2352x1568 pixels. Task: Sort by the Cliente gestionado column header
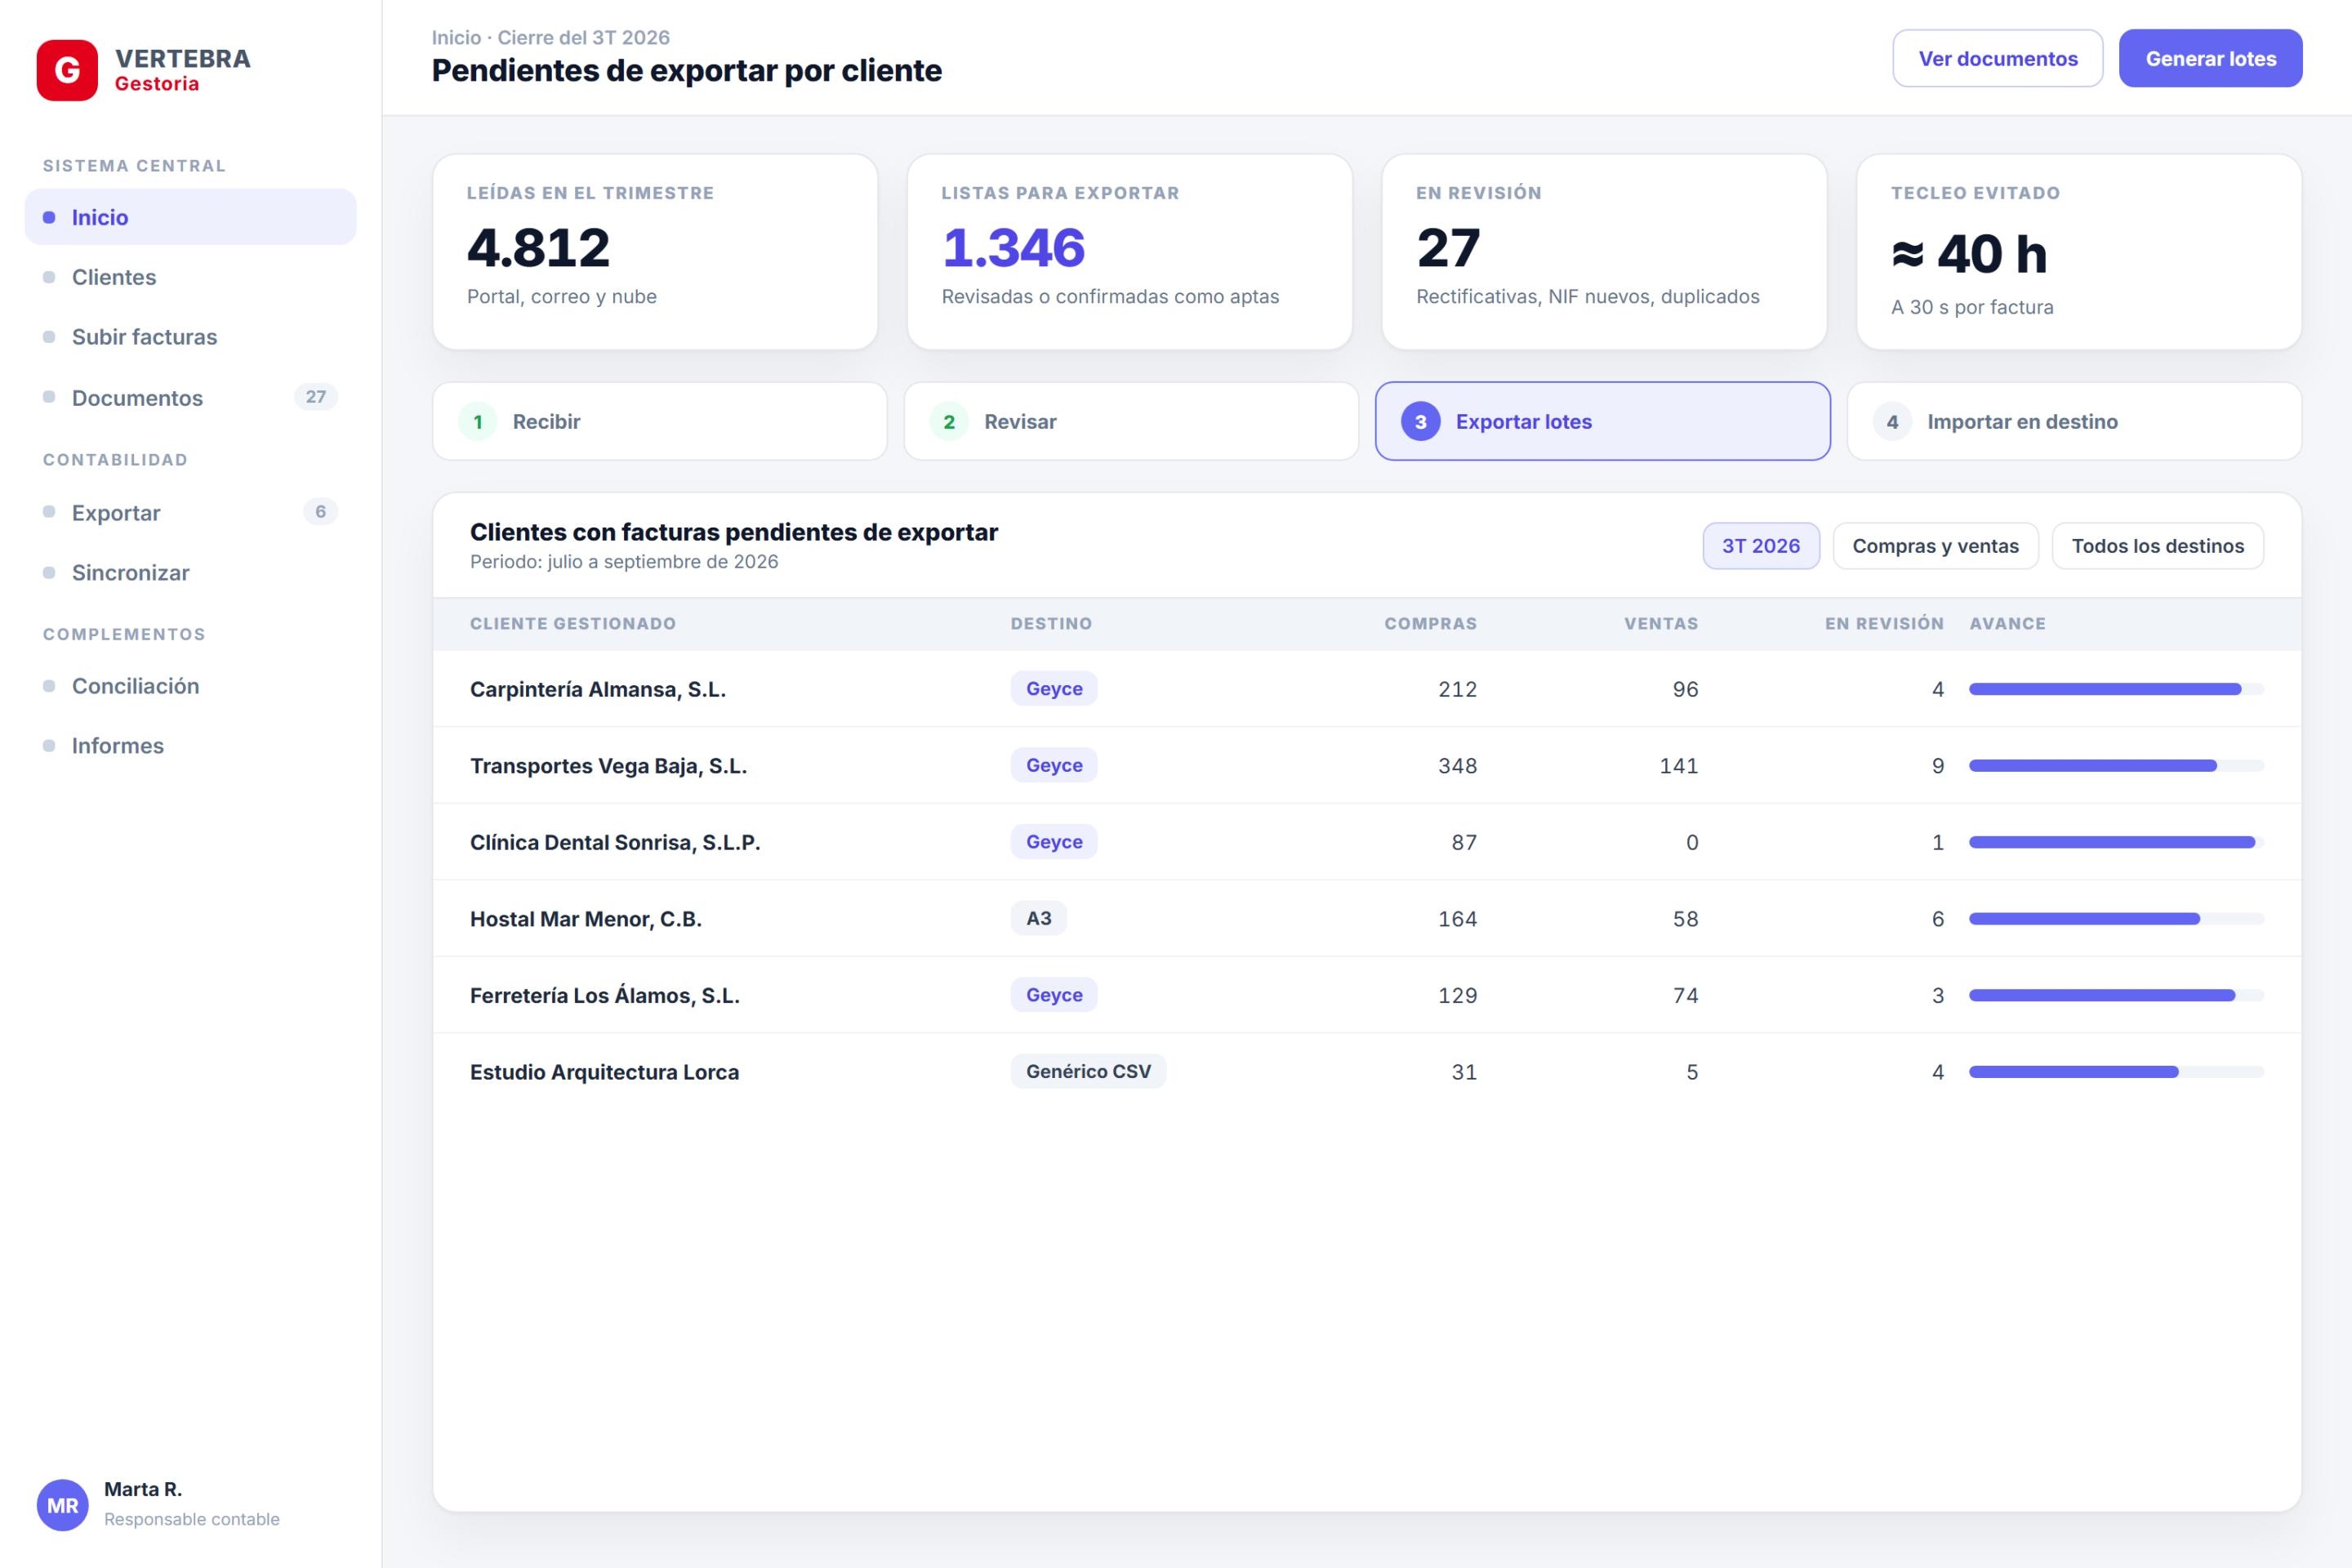573,624
